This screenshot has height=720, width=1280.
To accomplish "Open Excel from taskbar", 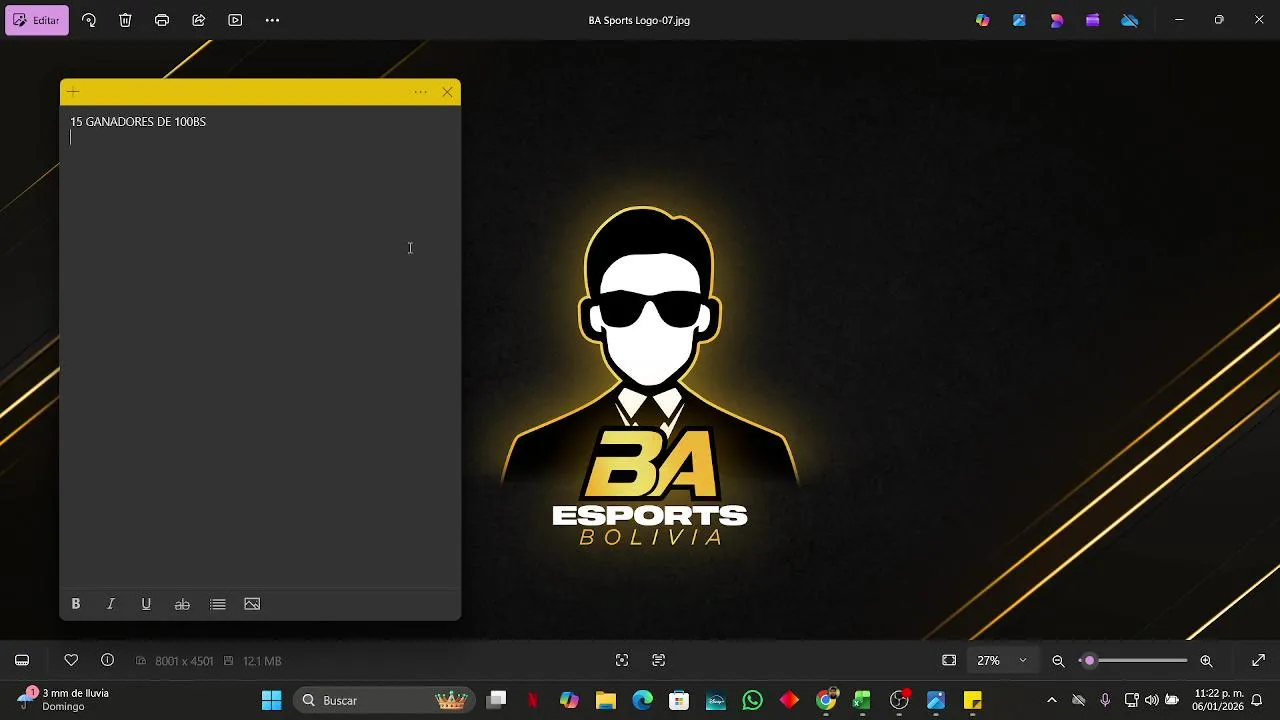I will pos(862,700).
